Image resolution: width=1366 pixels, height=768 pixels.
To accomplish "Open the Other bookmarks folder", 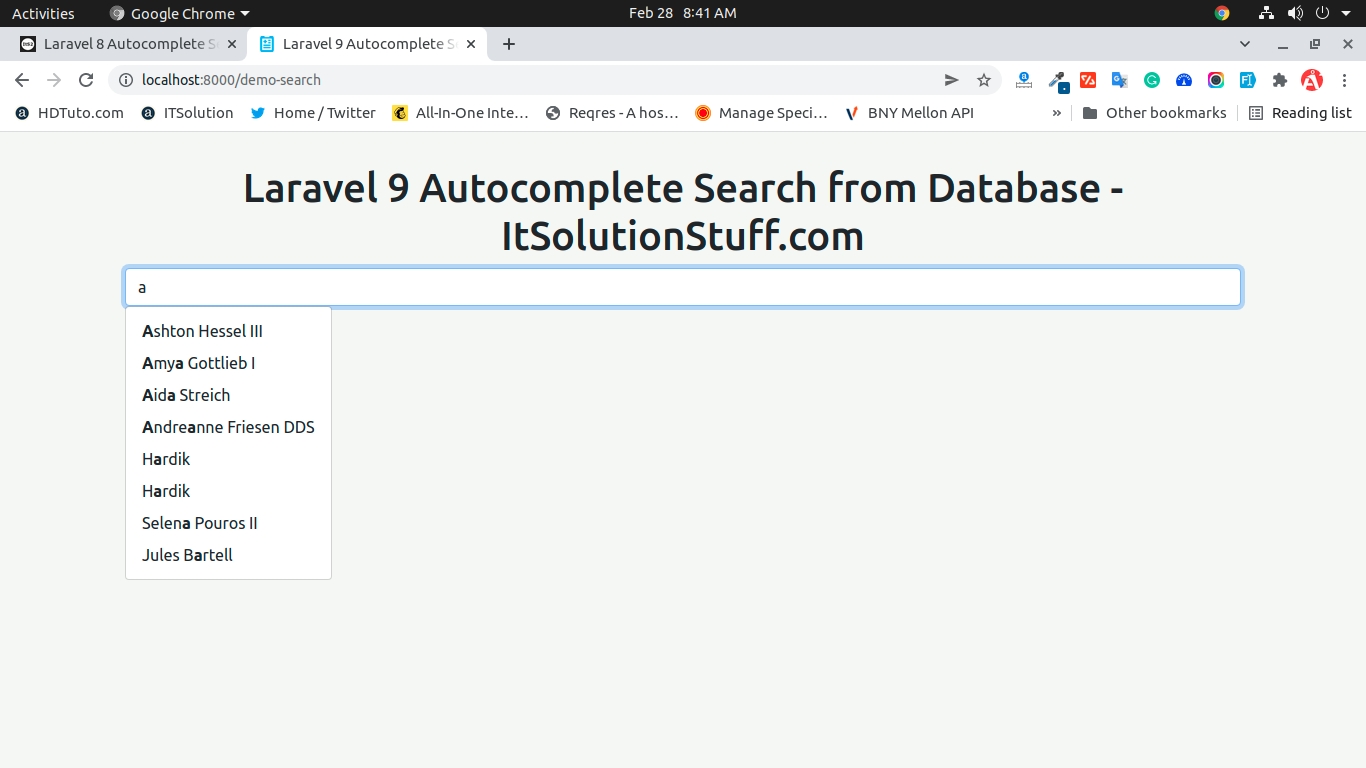I will click(x=1154, y=113).
